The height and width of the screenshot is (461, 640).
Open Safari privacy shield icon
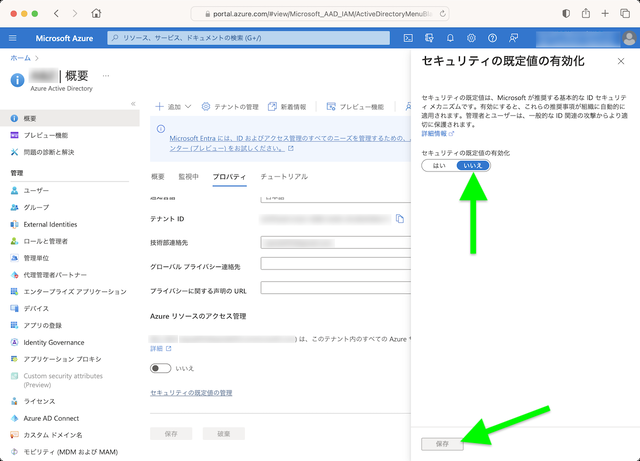coord(566,13)
